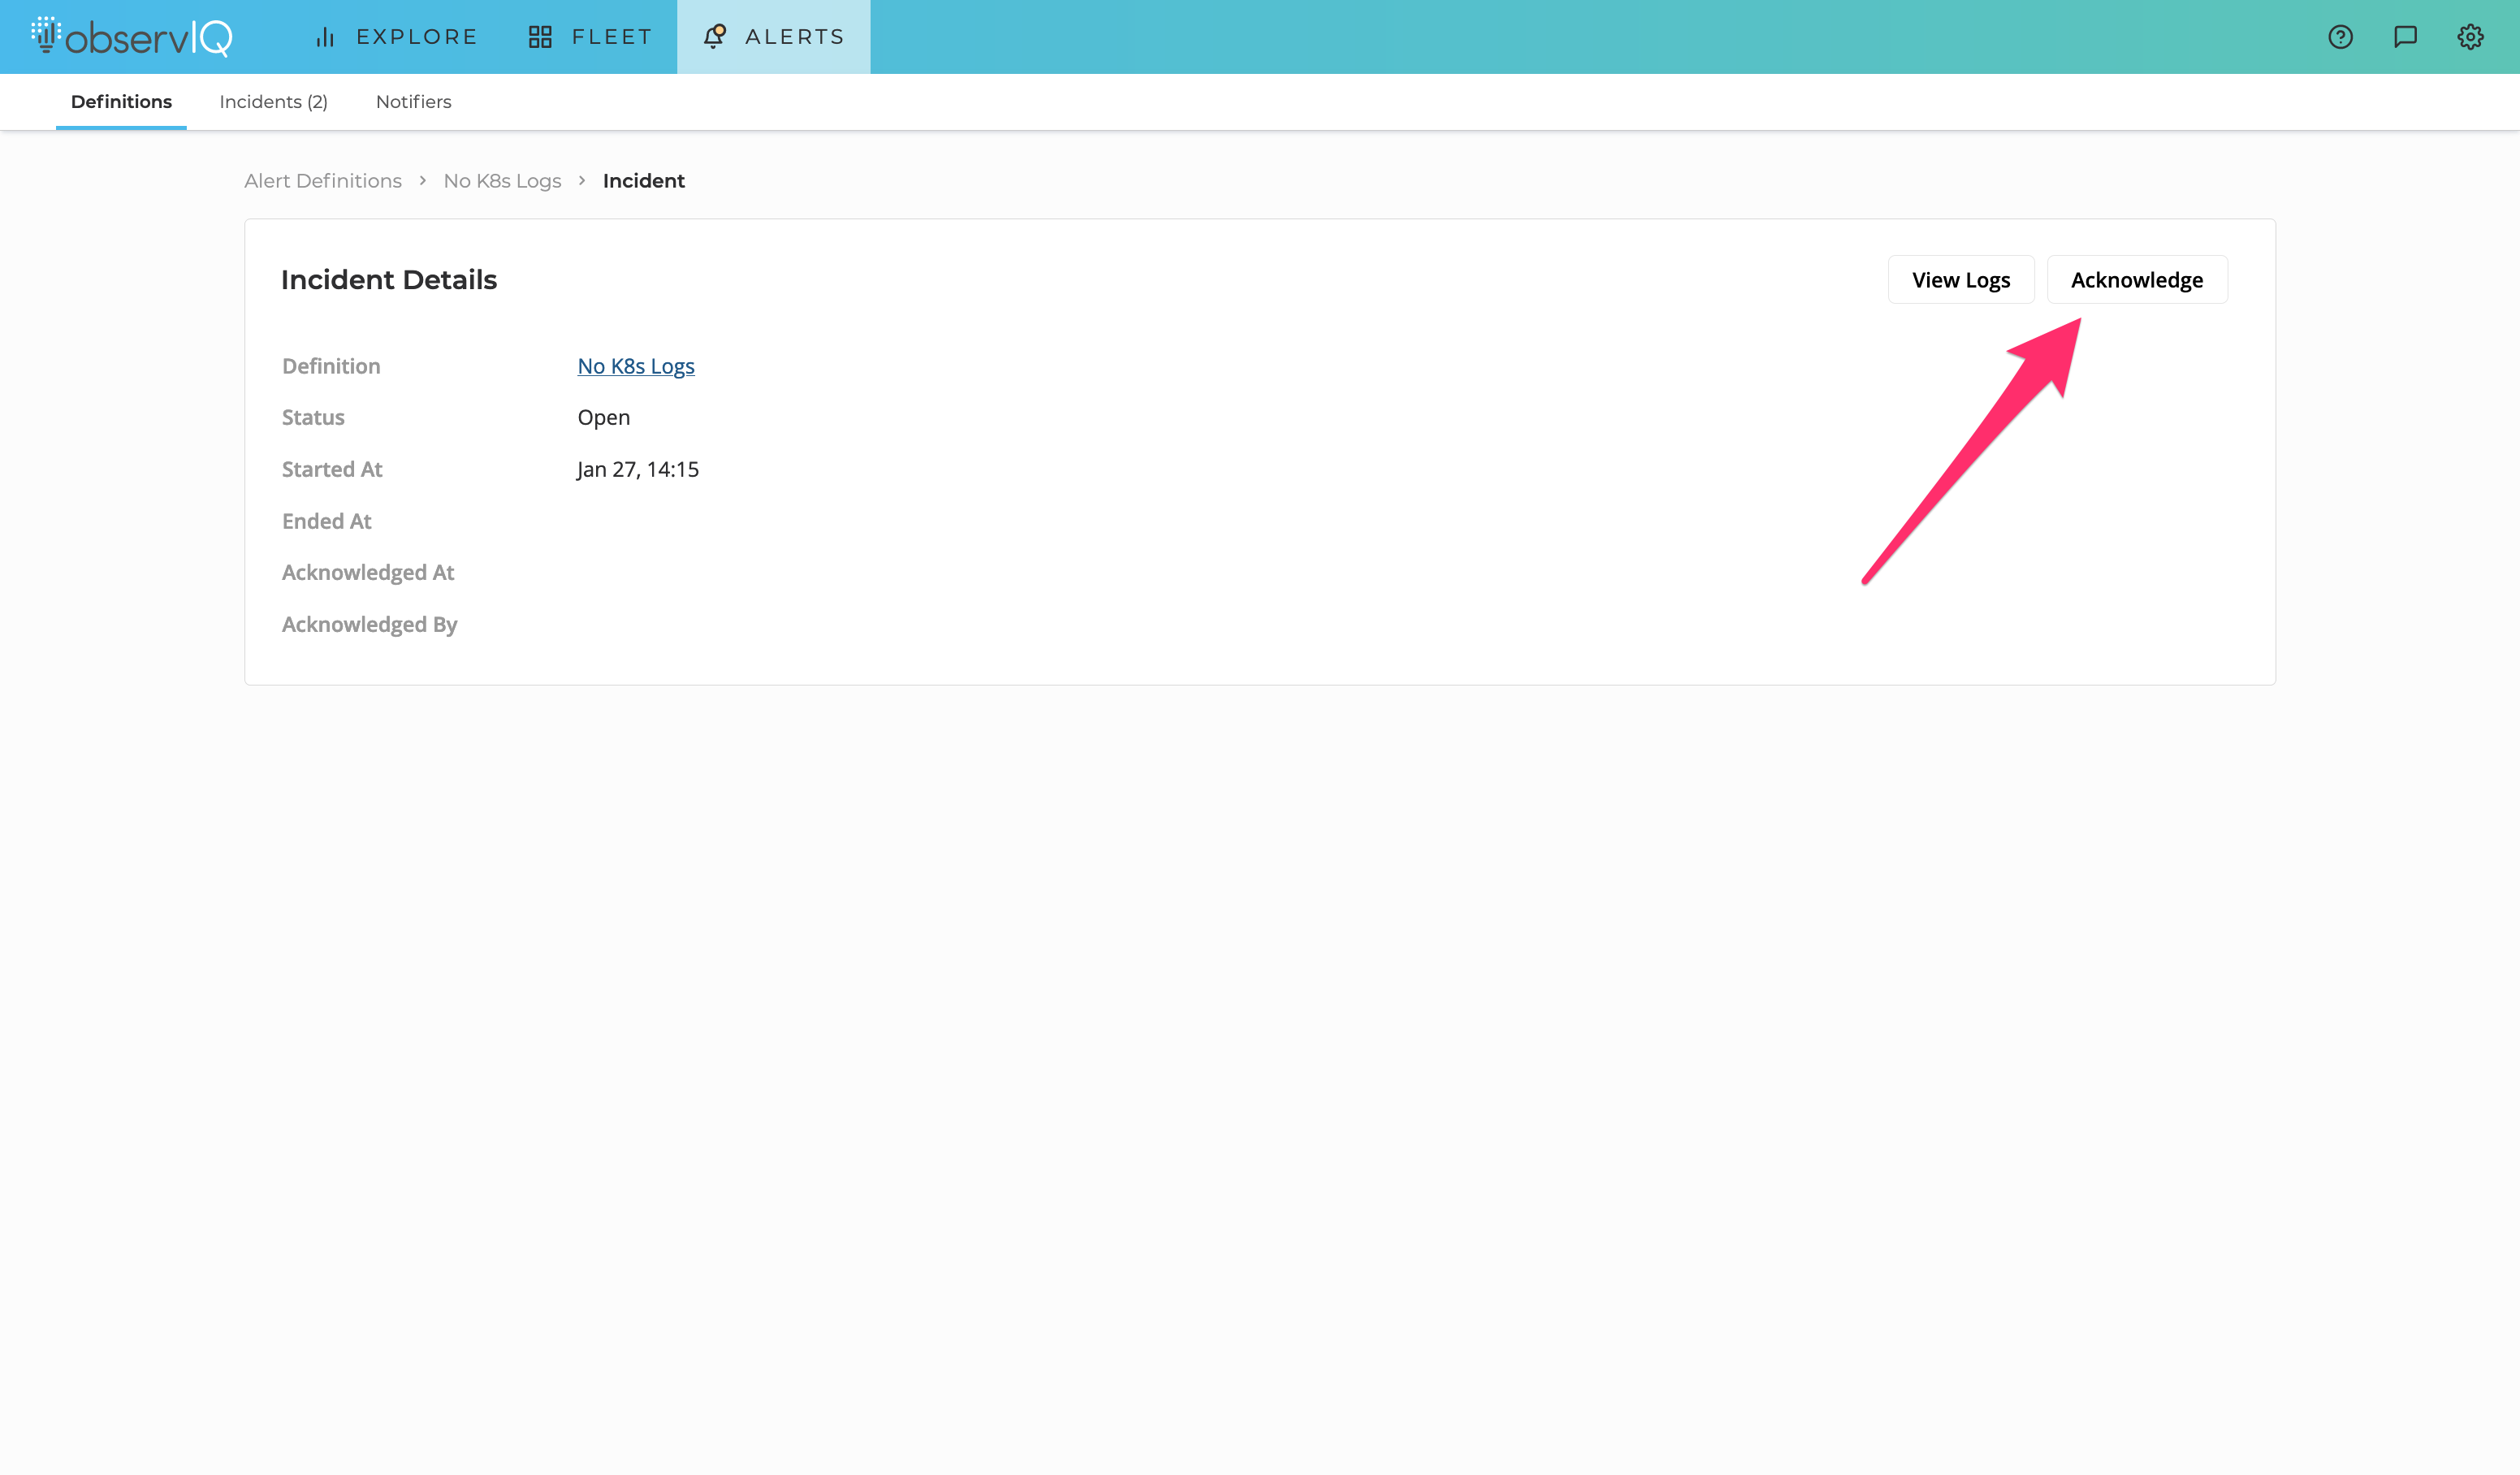2520x1475 pixels.
Task: Open the Notifiers tab
Action: [413, 102]
